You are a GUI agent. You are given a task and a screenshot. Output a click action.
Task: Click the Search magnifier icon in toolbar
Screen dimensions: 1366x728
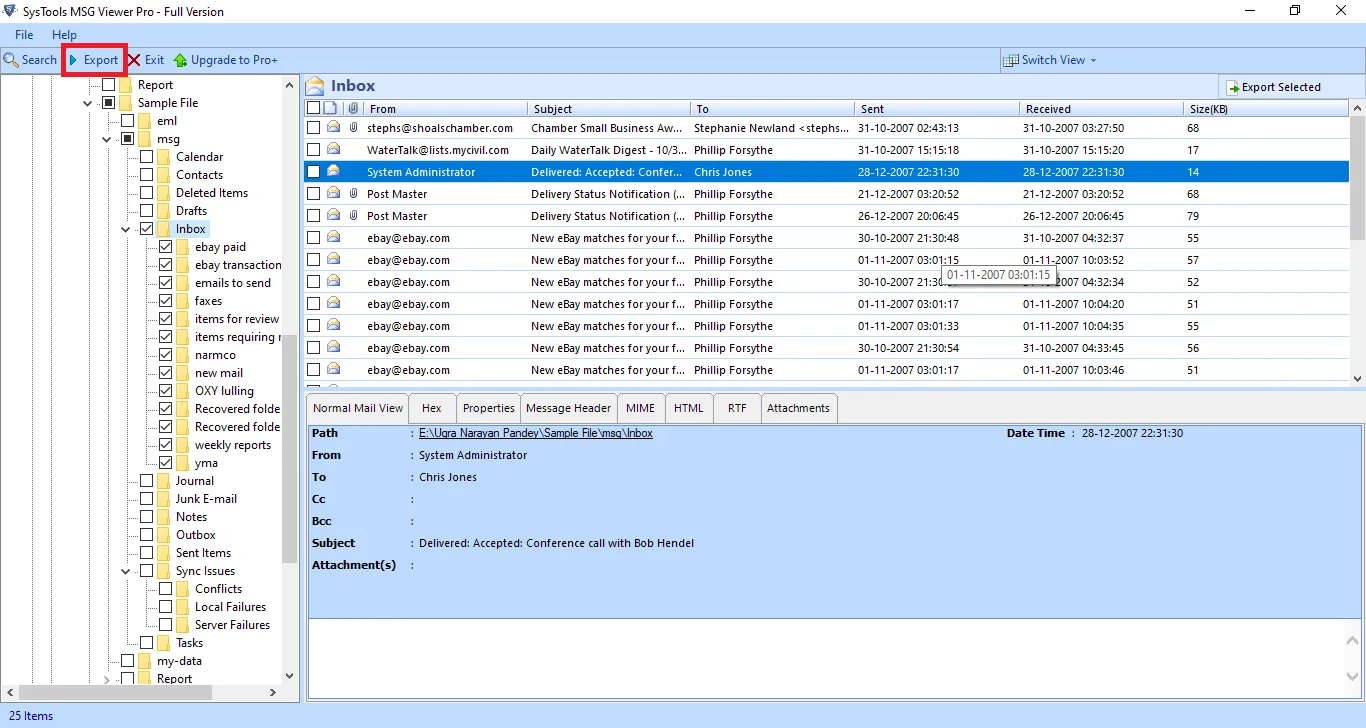[x=11, y=60]
